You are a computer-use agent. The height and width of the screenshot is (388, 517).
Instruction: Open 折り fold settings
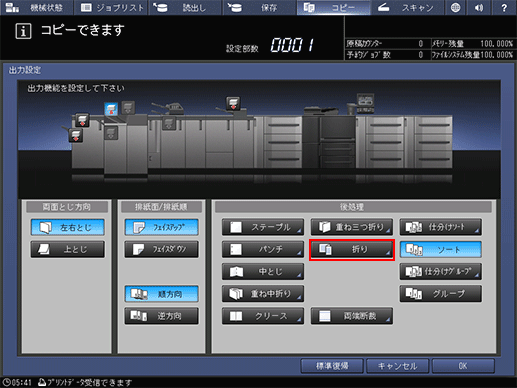pyautogui.click(x=352, y=249)
